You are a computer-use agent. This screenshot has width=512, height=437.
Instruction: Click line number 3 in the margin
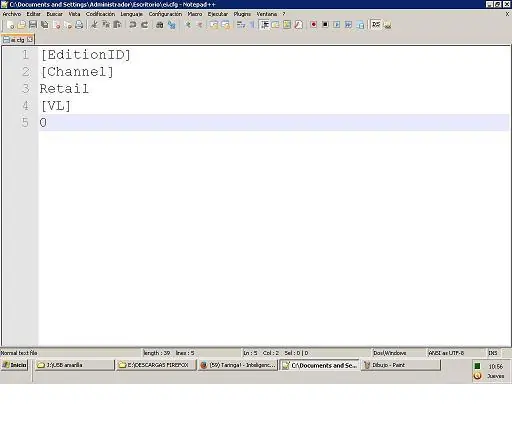click(x=25, y=89)
